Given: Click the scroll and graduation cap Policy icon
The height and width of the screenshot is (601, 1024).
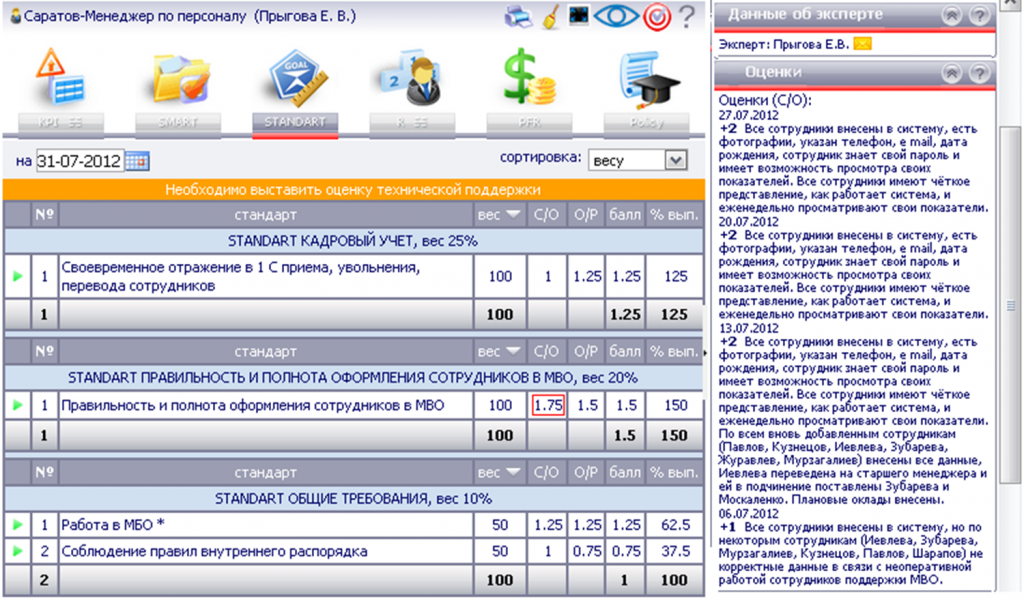Looking at the screenshot, I should (648, 78).
